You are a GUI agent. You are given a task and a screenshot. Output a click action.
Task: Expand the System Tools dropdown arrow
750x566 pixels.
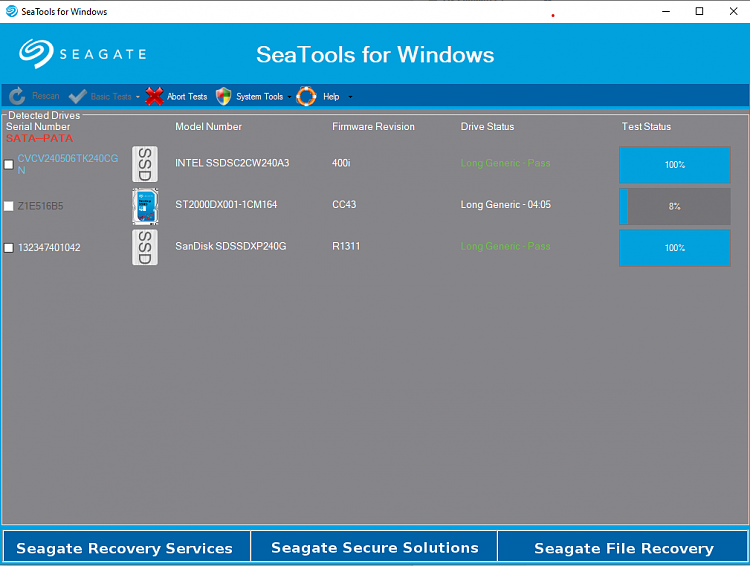289,97
